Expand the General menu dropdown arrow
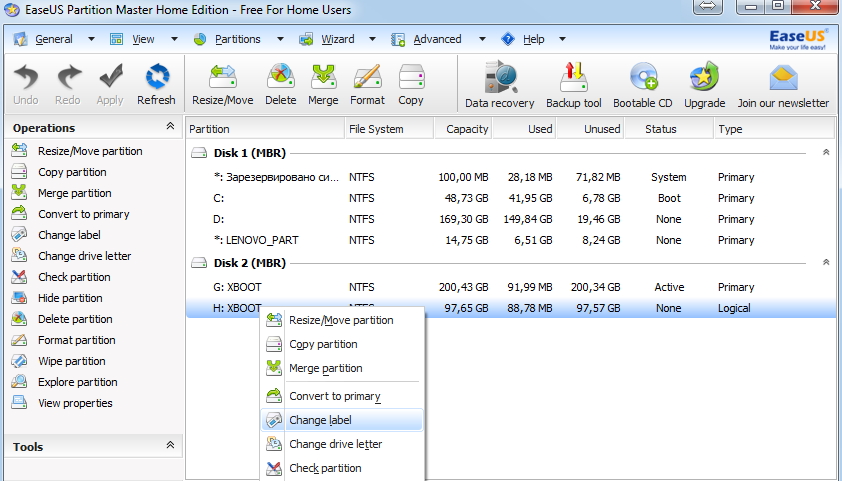Image resolution: width=842 pixels, height=481 pixels. [91, 39]
